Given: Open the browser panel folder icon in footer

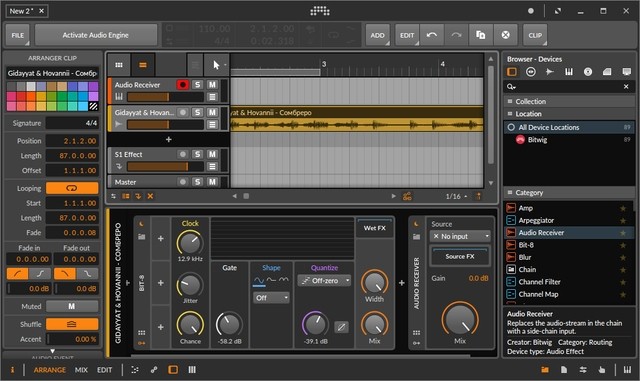Looking at the screenshot, I should pyautogui.click(x=545, y=370).
